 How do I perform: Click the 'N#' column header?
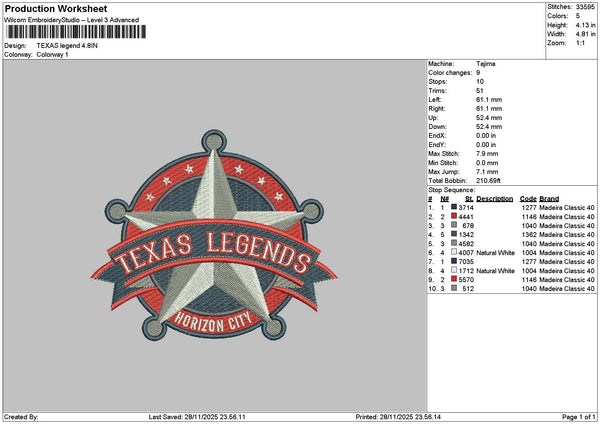444,199
